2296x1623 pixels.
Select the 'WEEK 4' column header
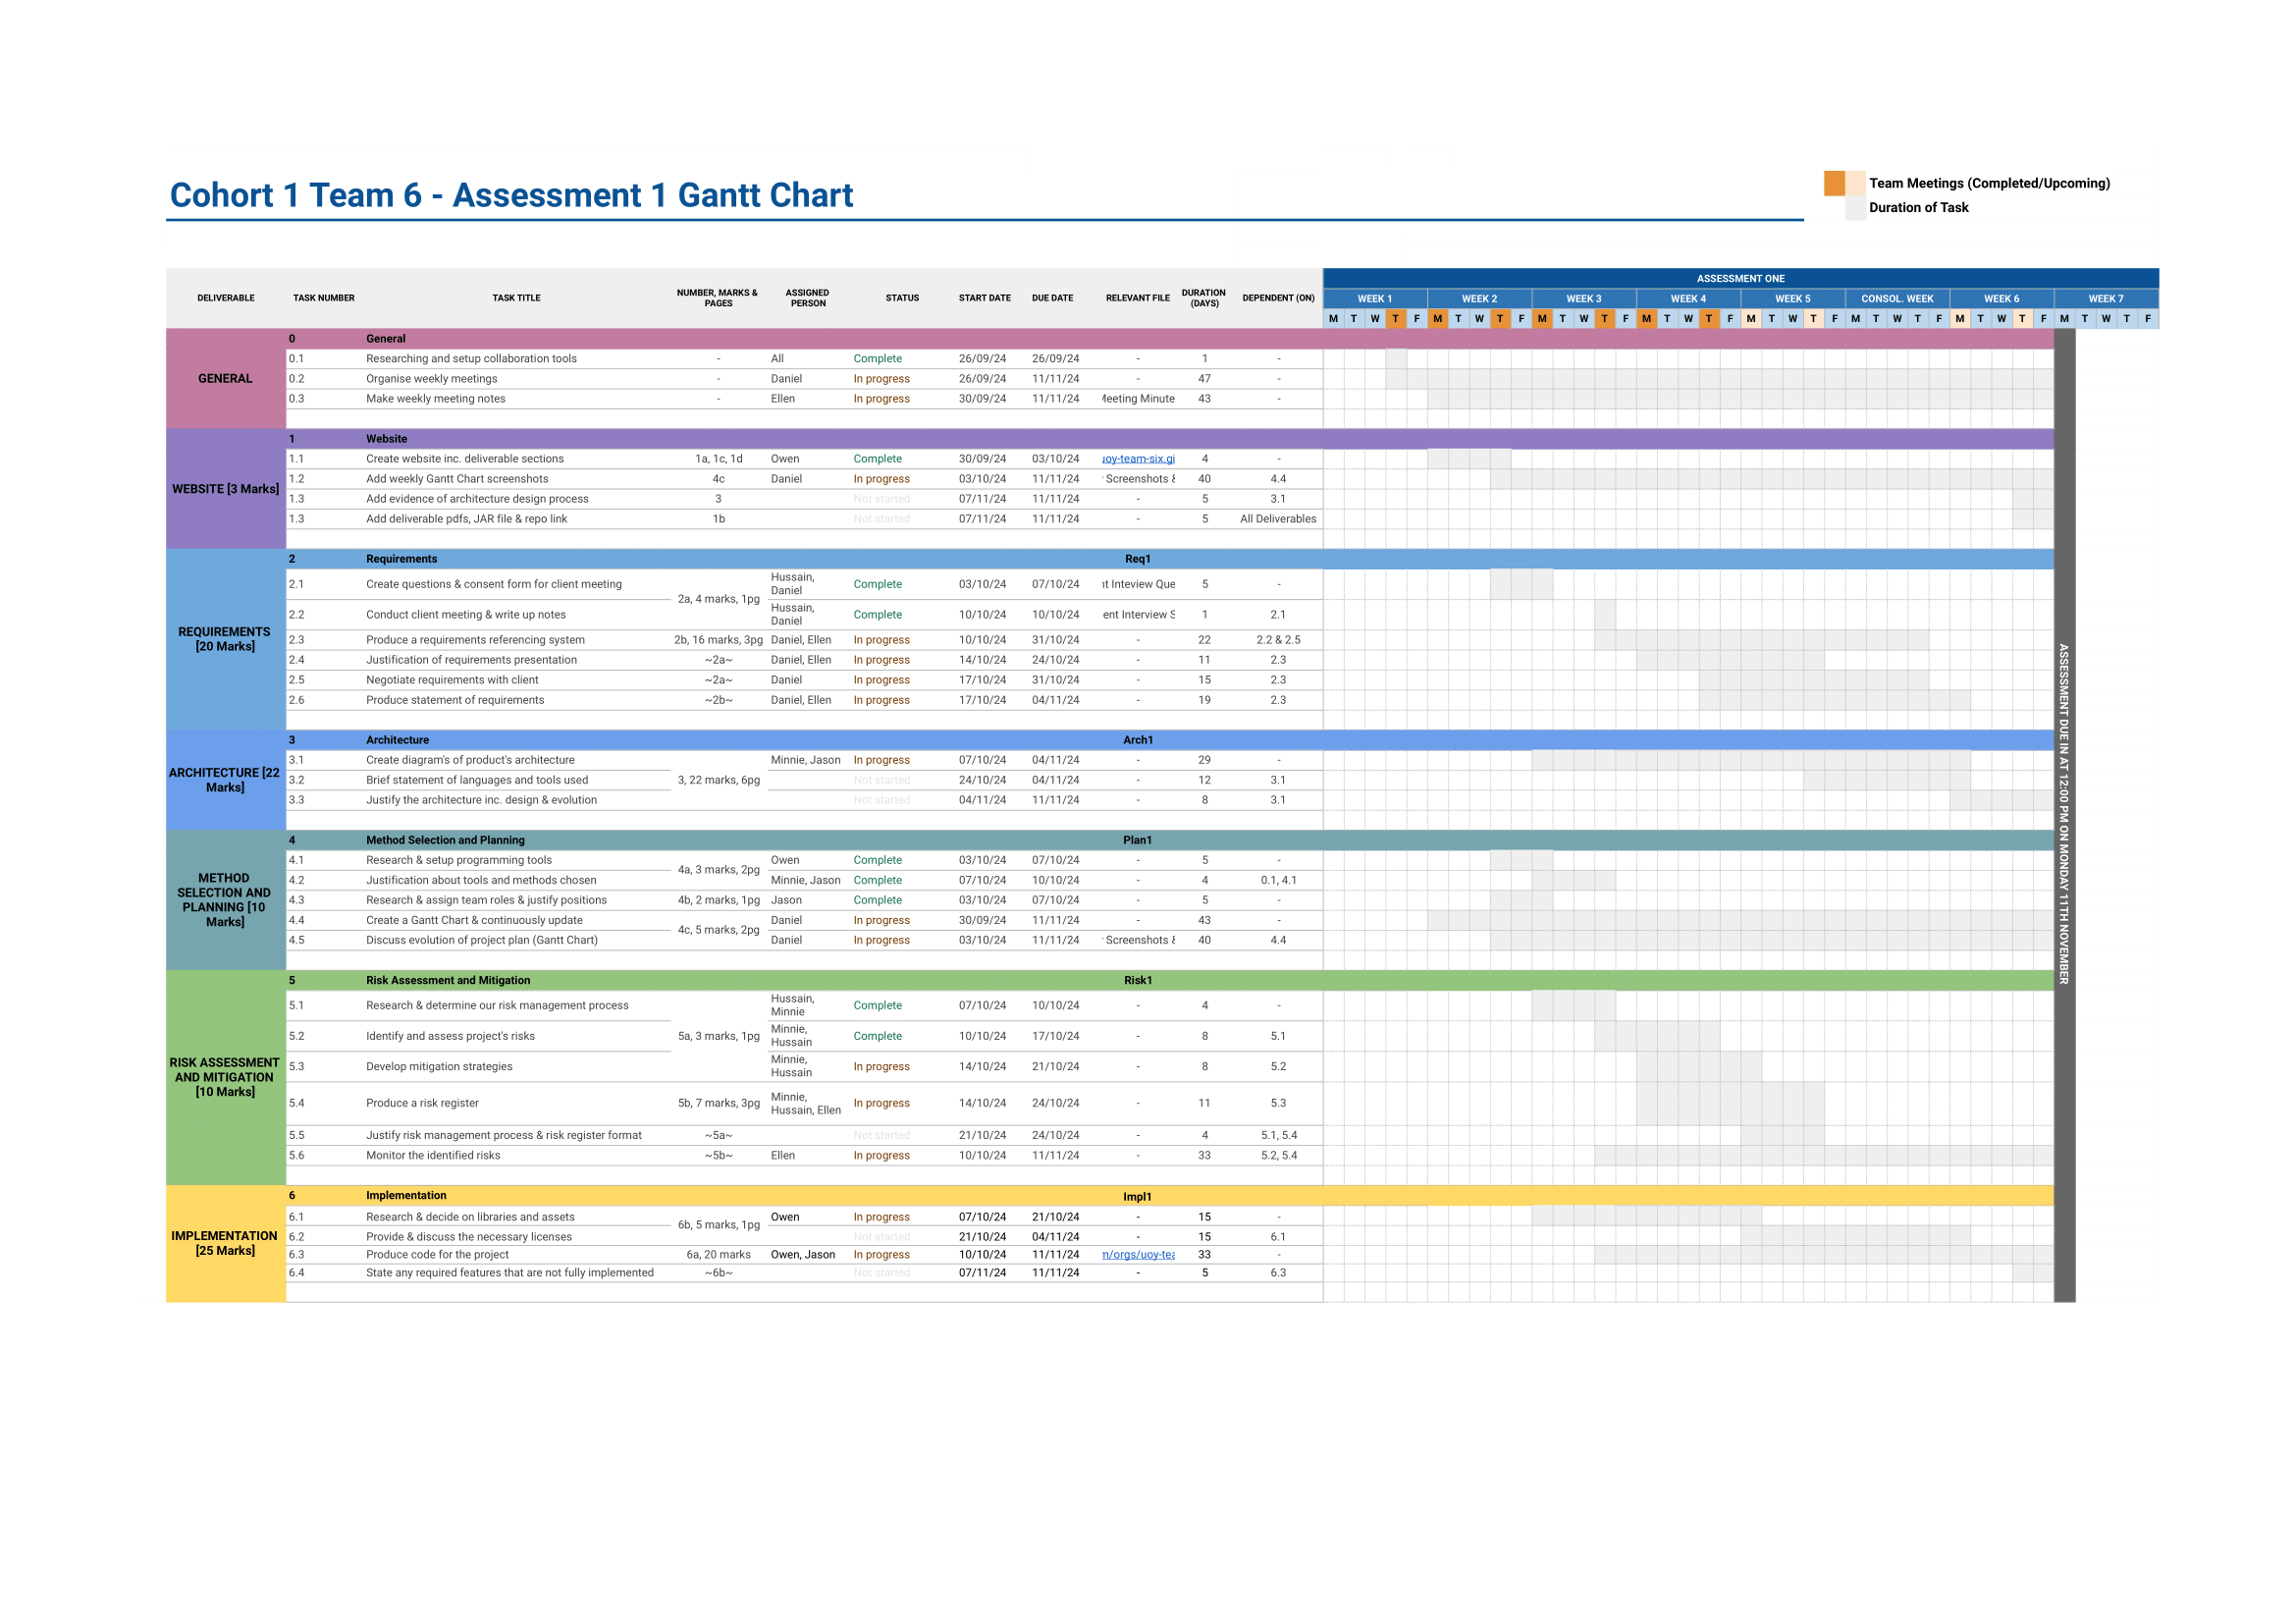click(x=1688, y=299)
